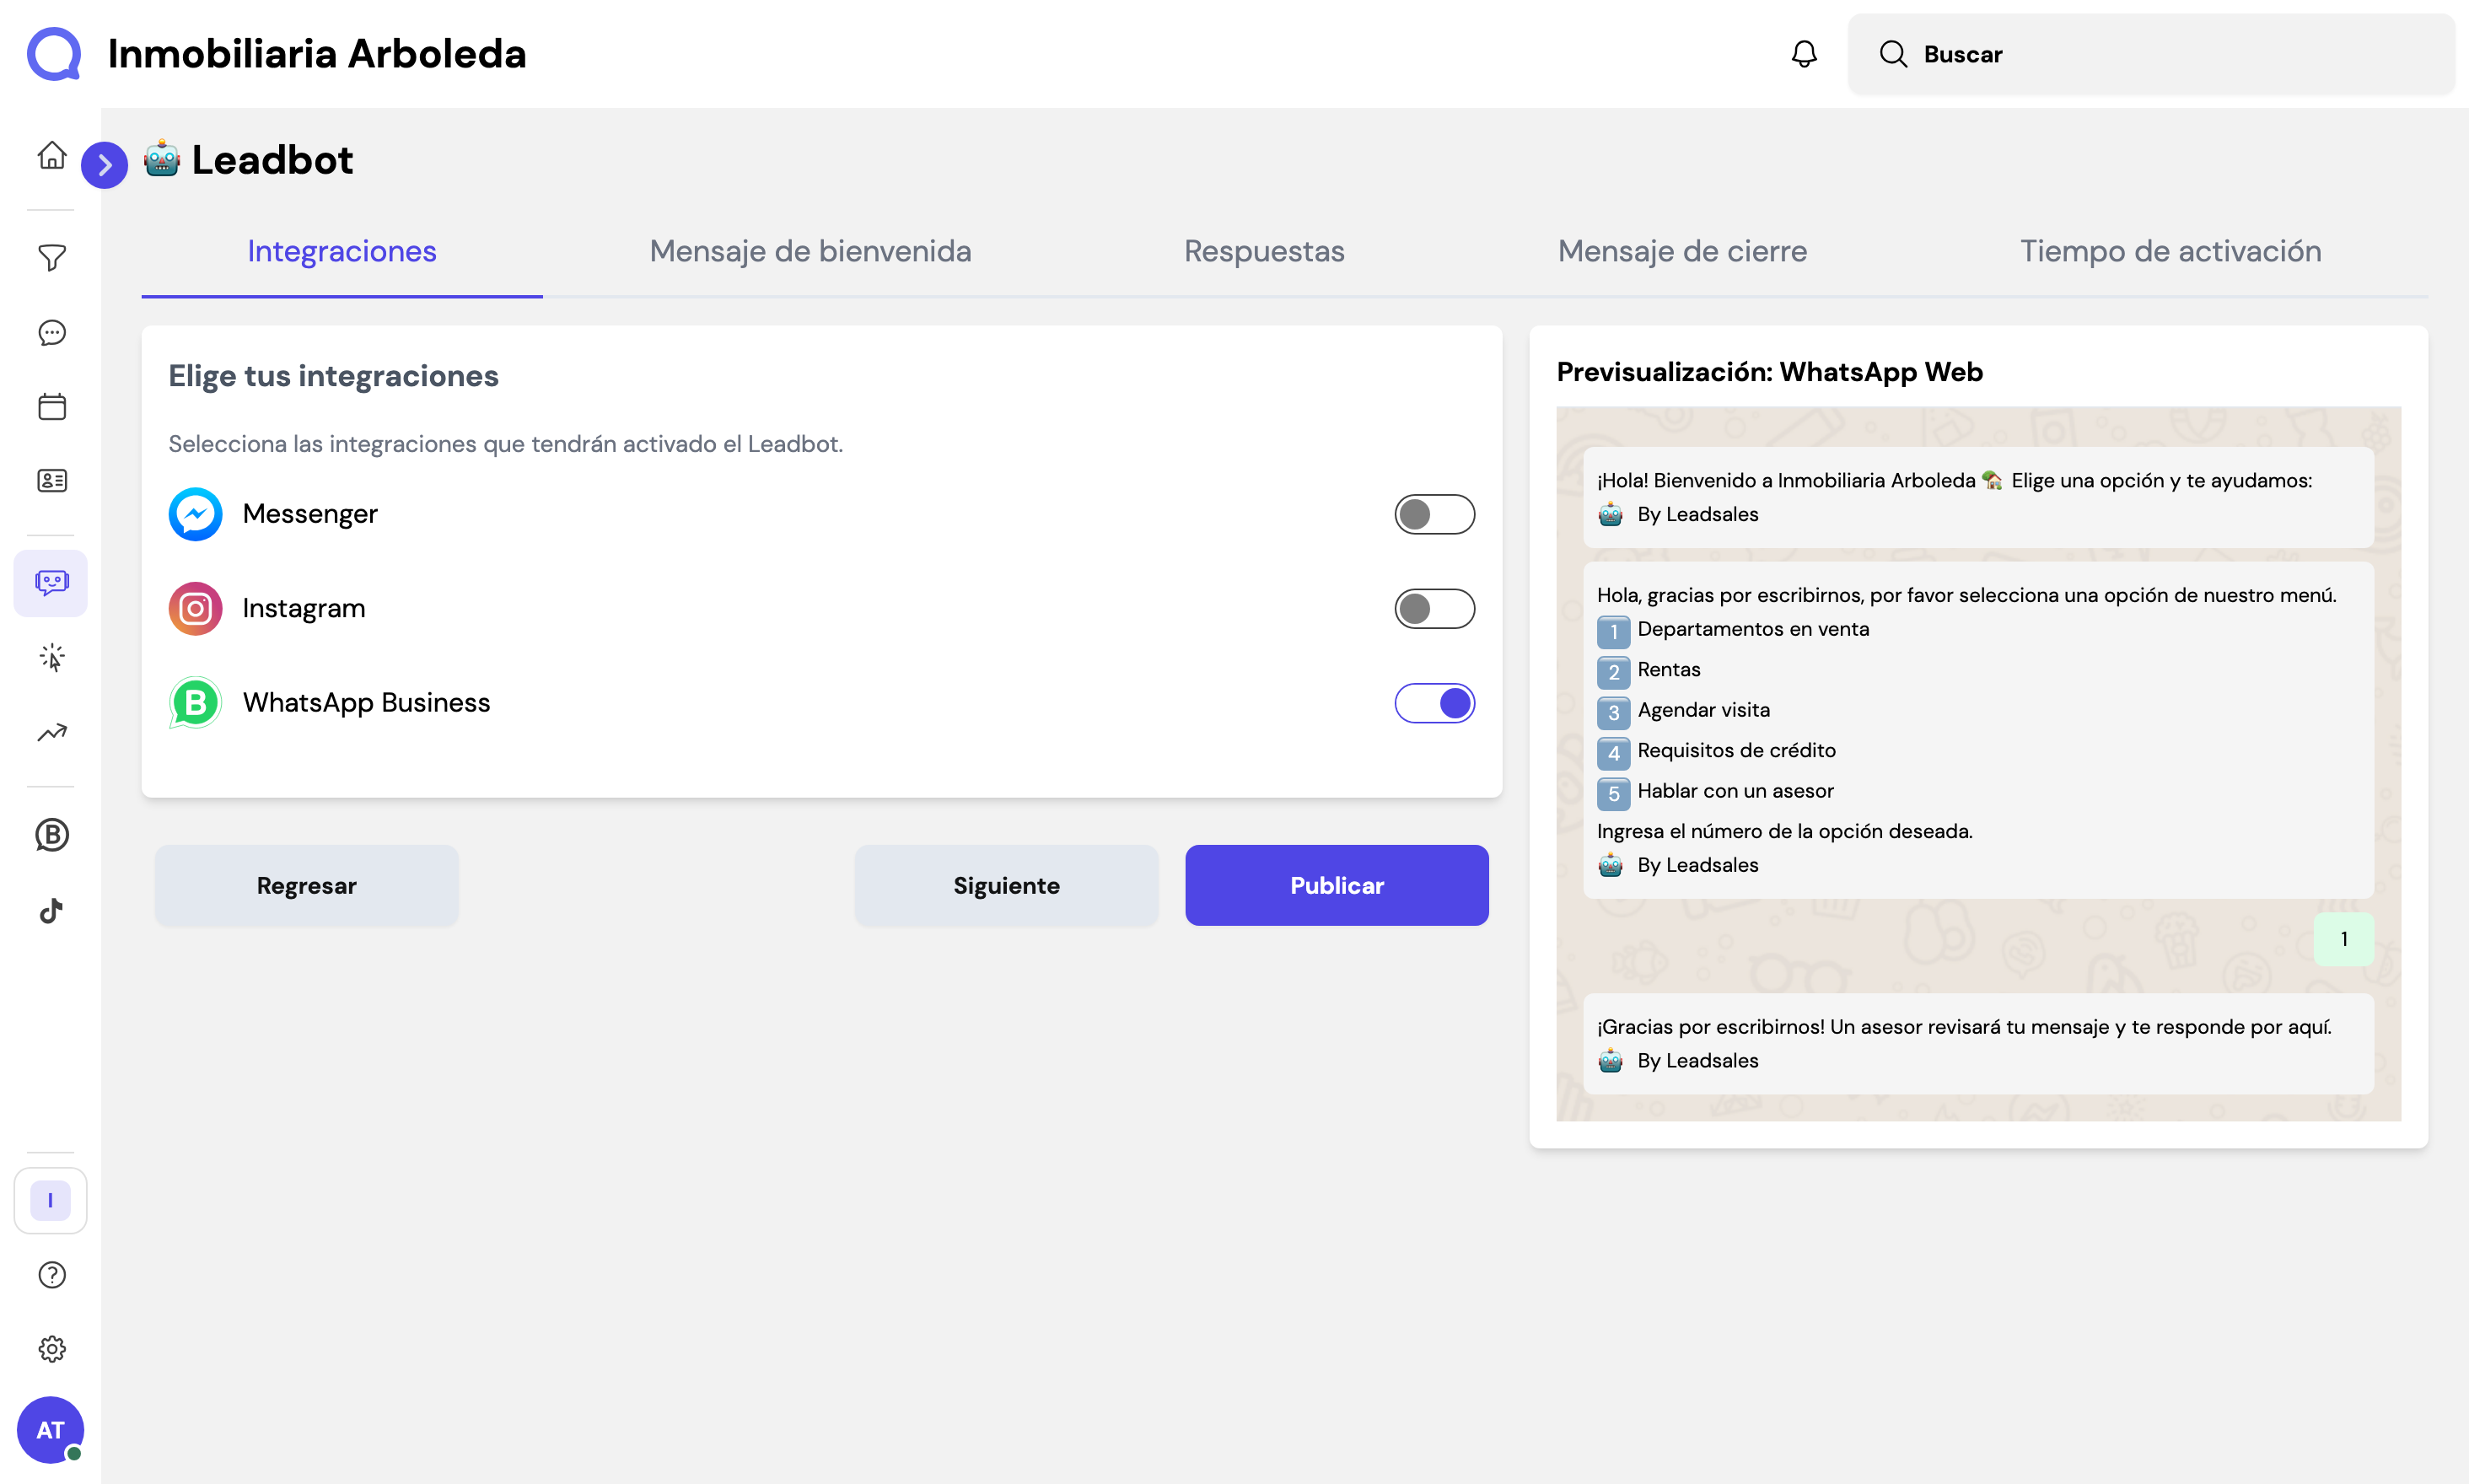This screenshot has height=1484, width=2469.
Task: Open the WhatsApp Business sidebar icon
Action: tap(52, 835)
